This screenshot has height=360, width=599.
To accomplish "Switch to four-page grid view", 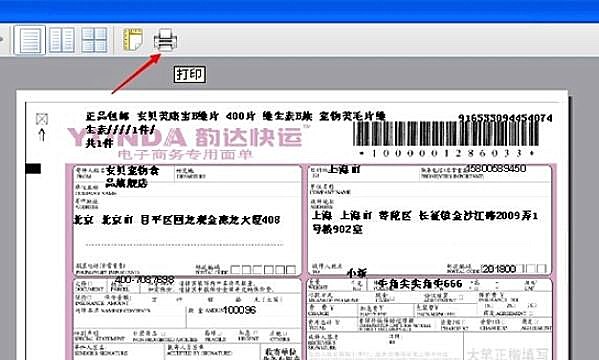I will (94, 40).
